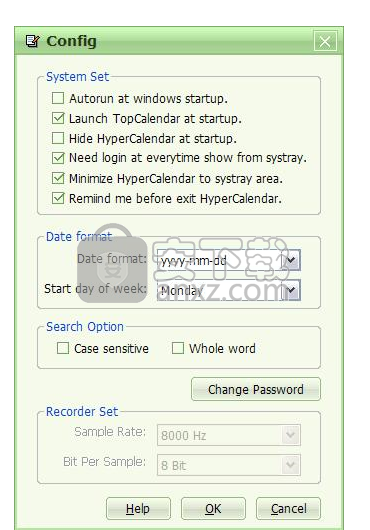Click the Search Option group label
Screen dimensions: 370x530
click(85, 327)
